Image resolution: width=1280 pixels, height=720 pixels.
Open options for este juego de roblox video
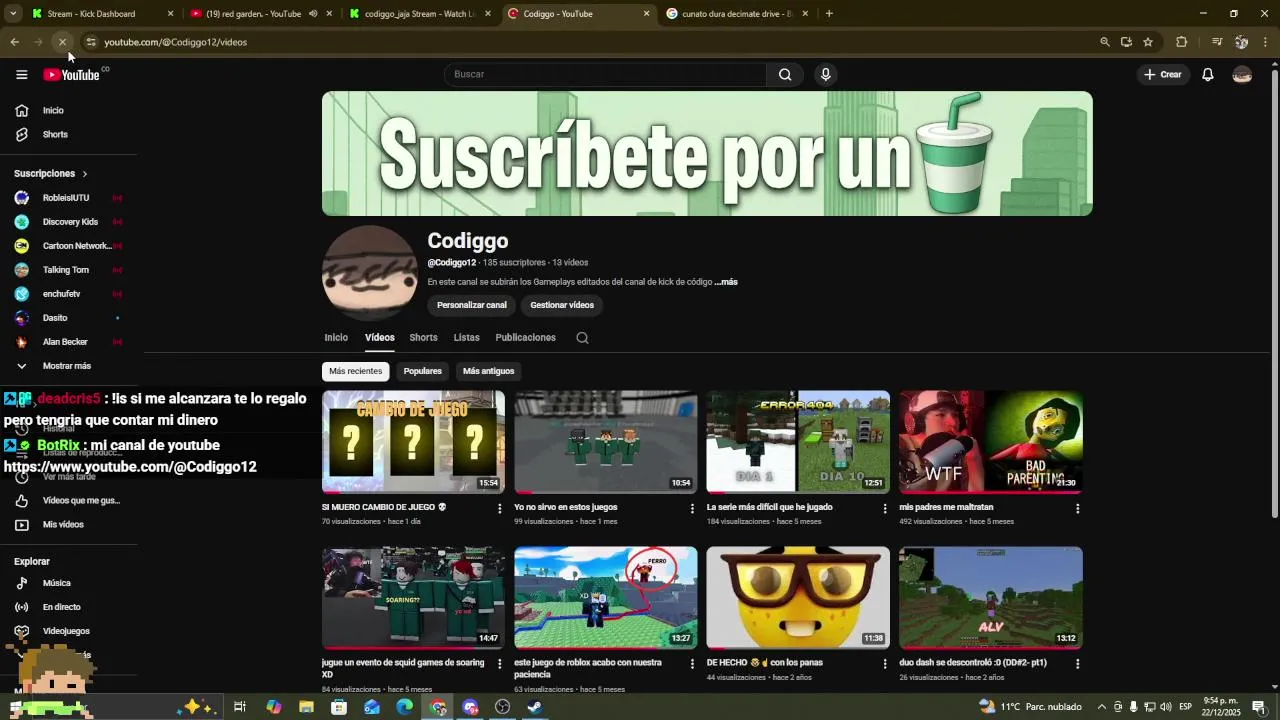(x=692, y=664)
